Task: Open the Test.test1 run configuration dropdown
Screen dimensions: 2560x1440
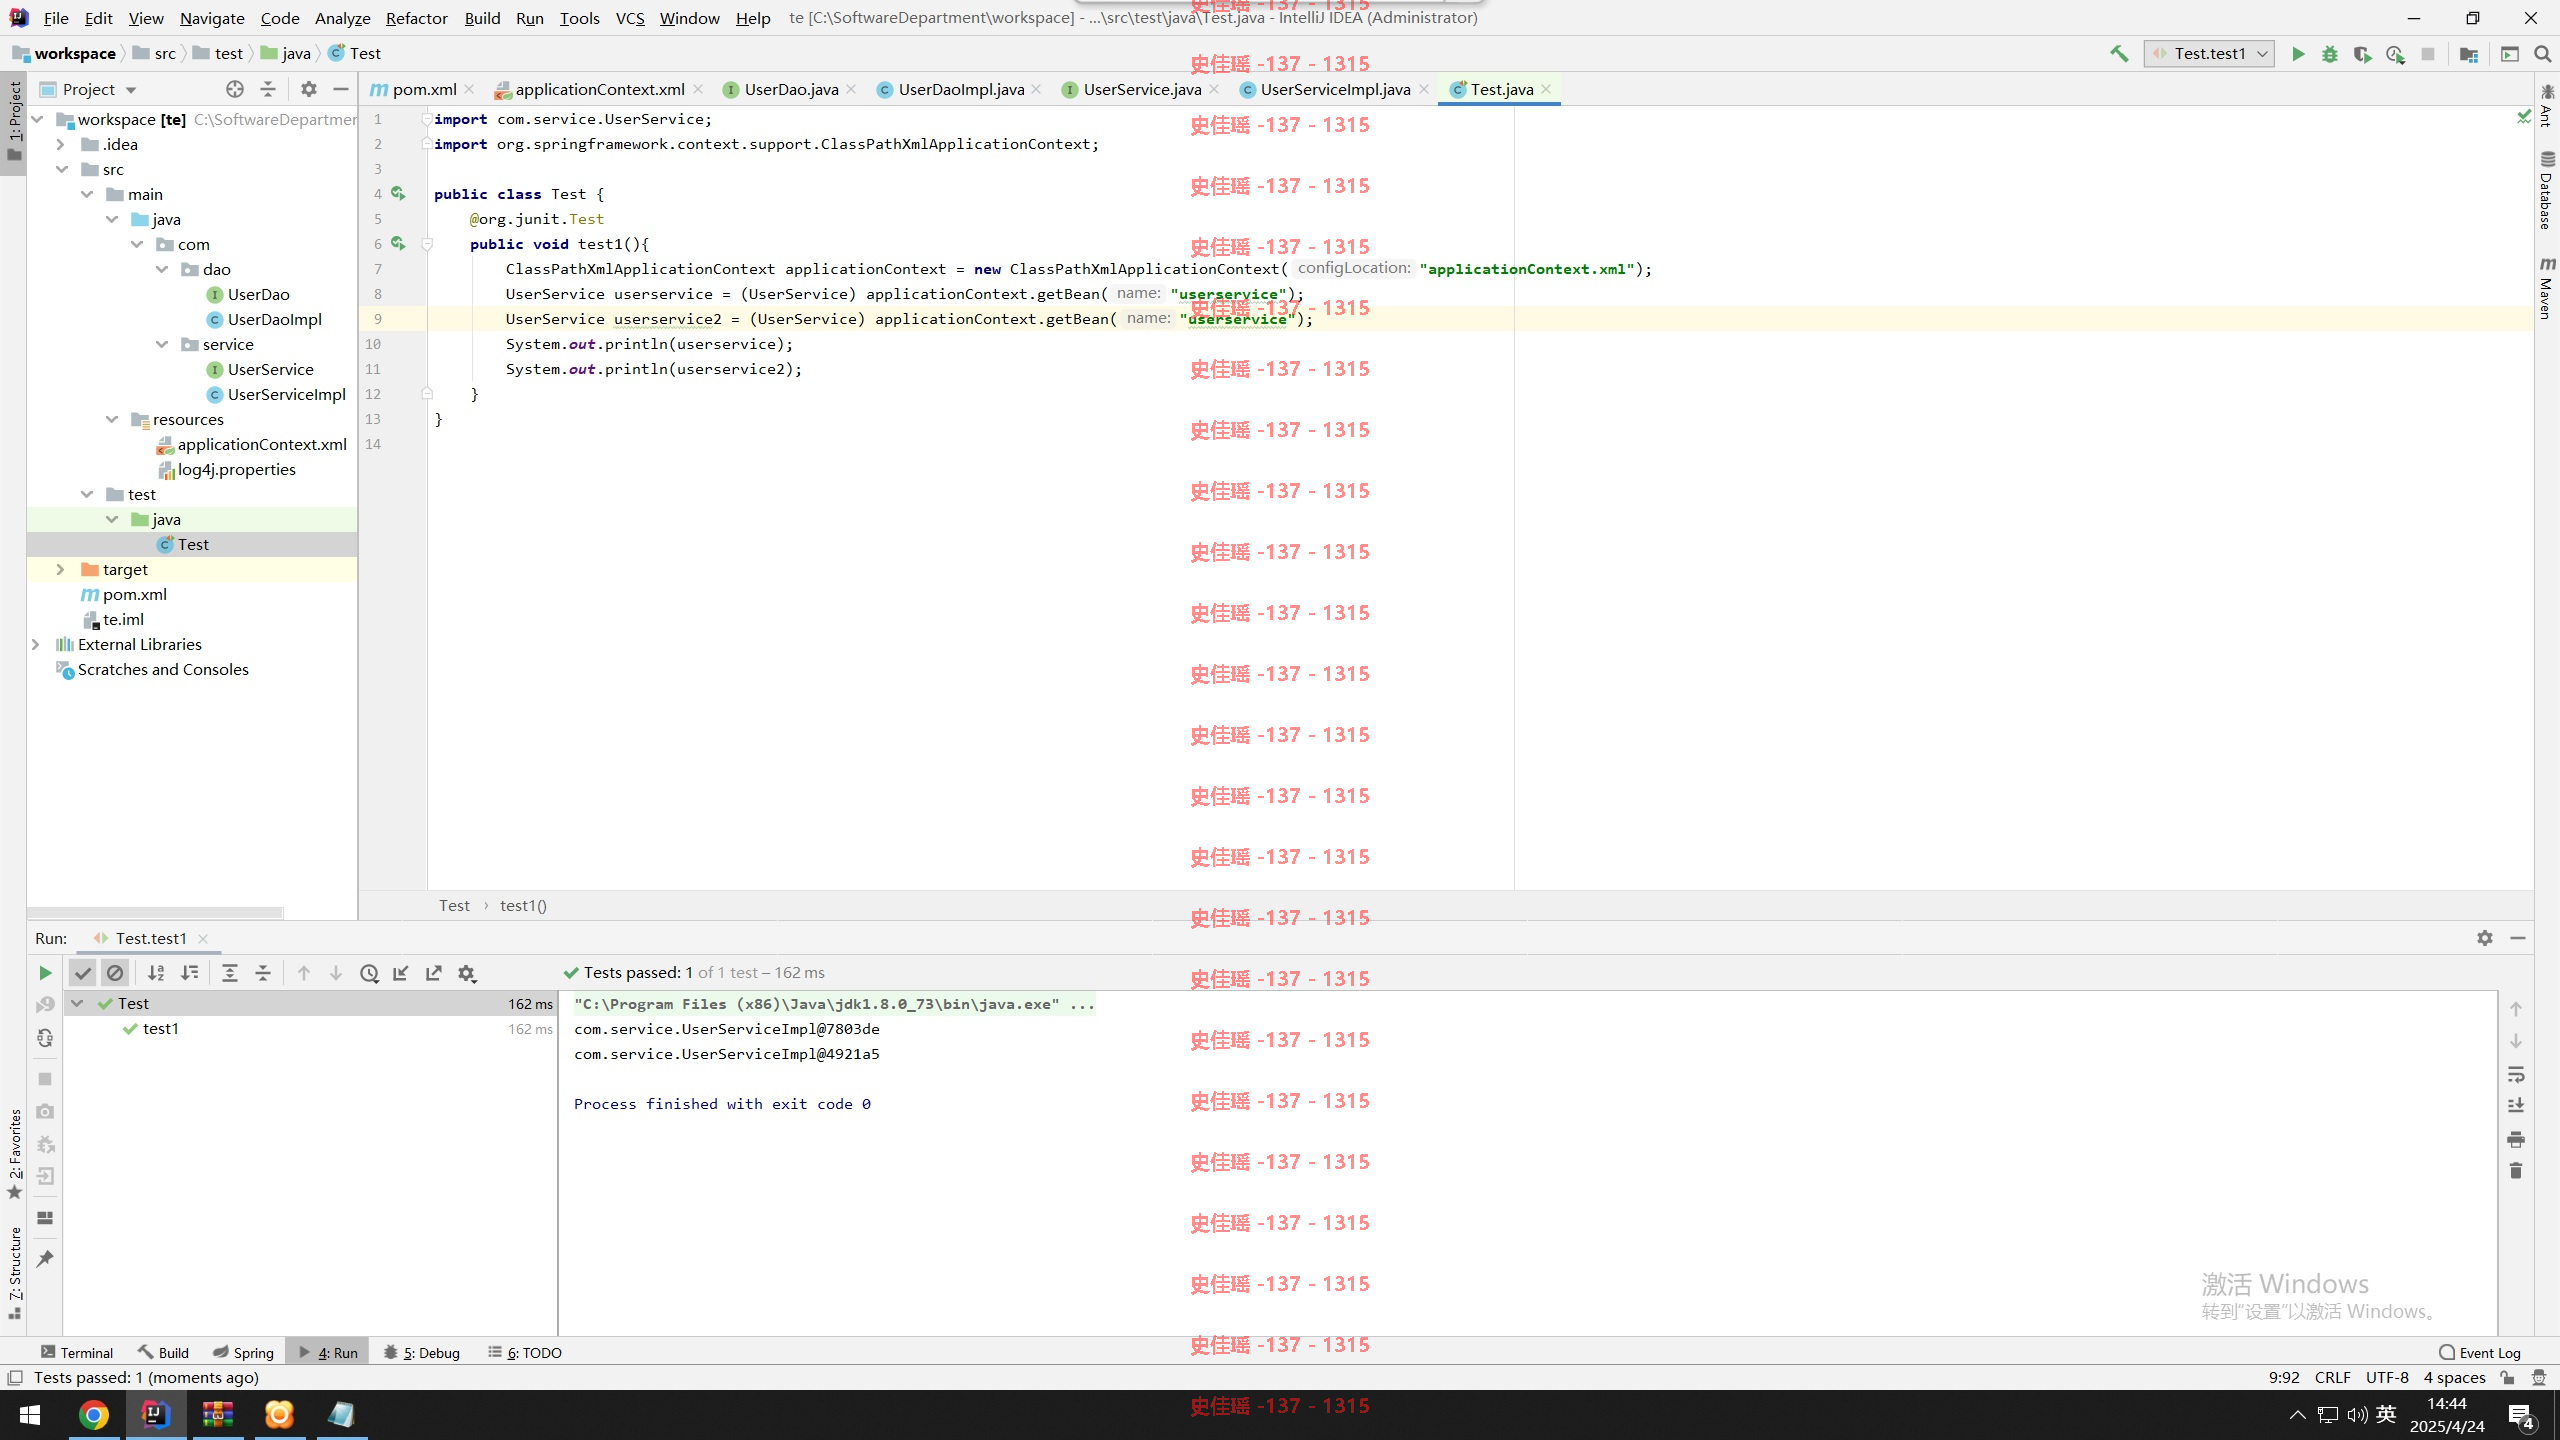Action: coord(2210,54)
